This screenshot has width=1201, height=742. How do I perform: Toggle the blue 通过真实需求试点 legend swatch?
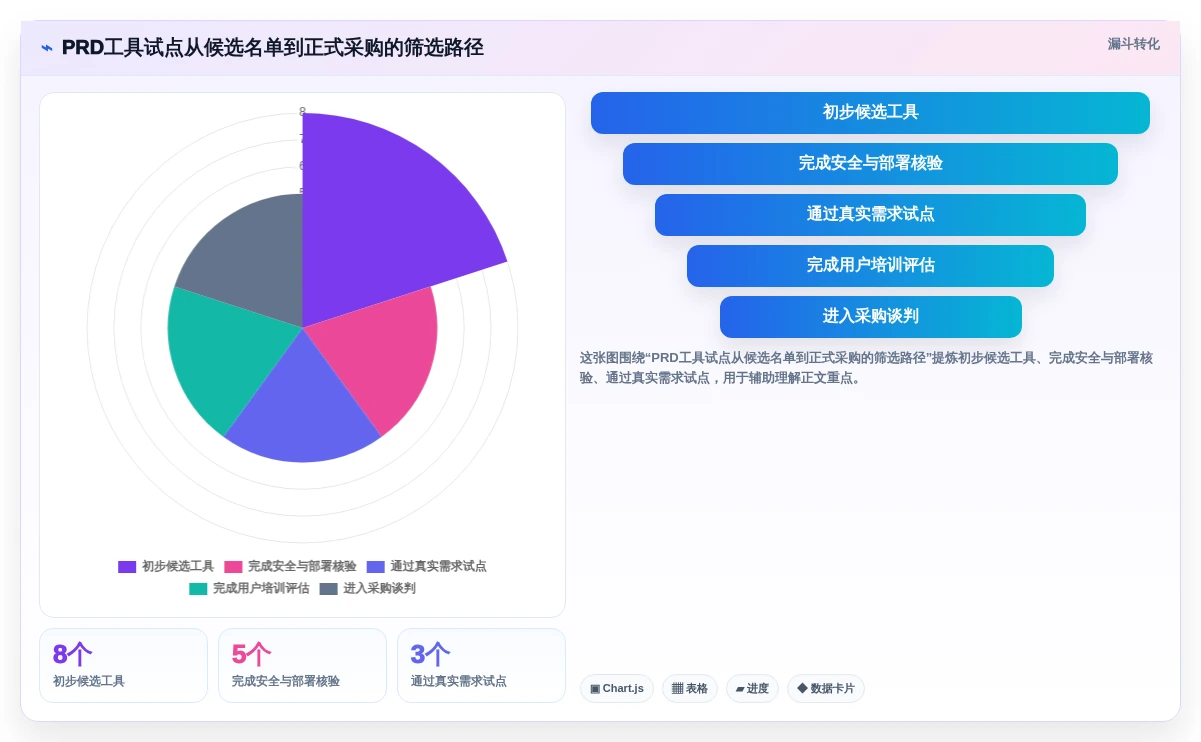click(x=375, y=567)
